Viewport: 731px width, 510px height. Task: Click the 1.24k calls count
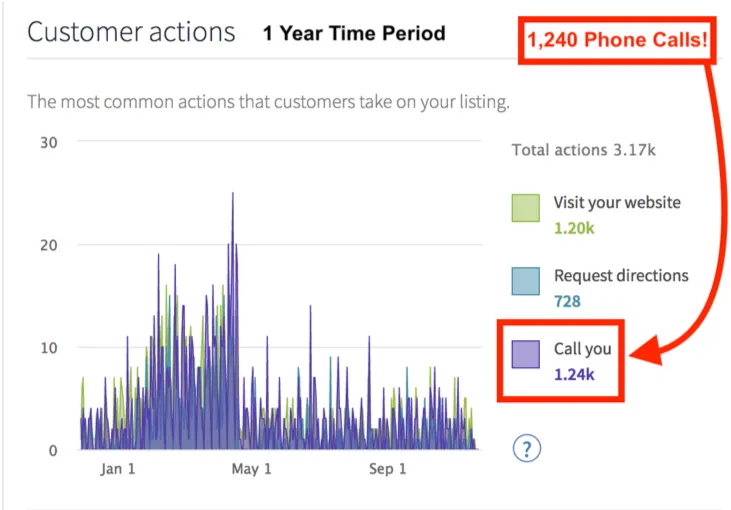pos(574,375)
